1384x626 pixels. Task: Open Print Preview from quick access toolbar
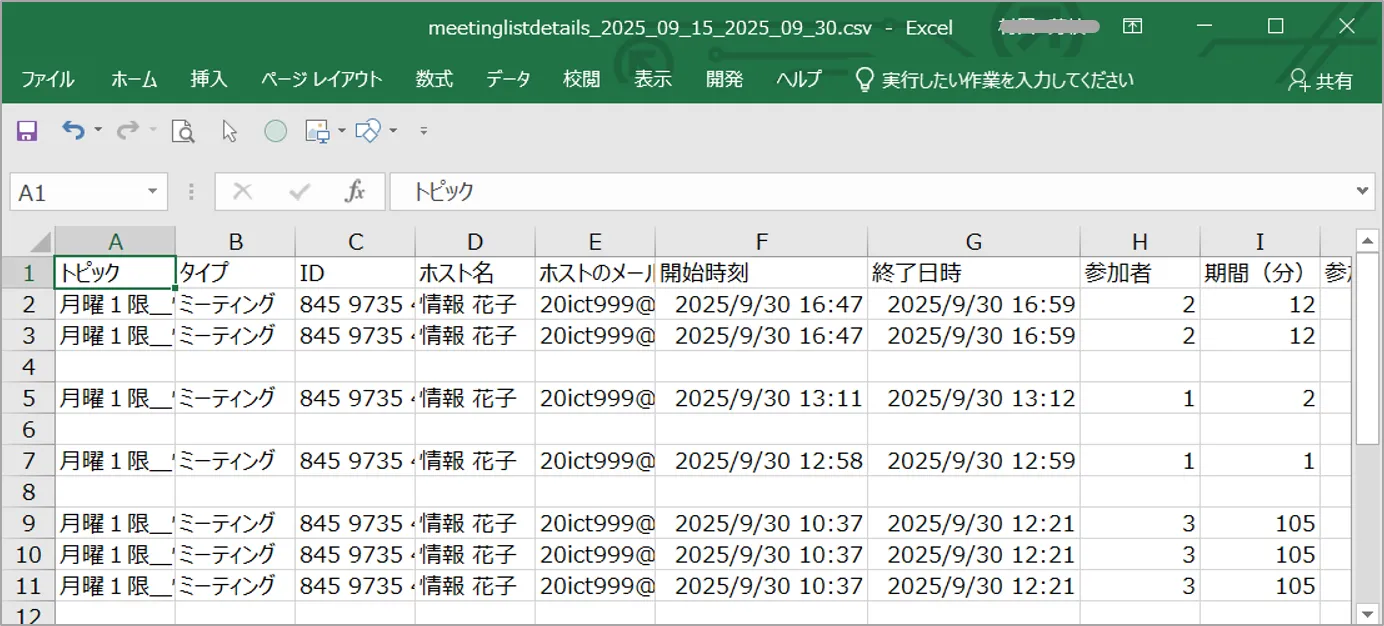[182, 131]
